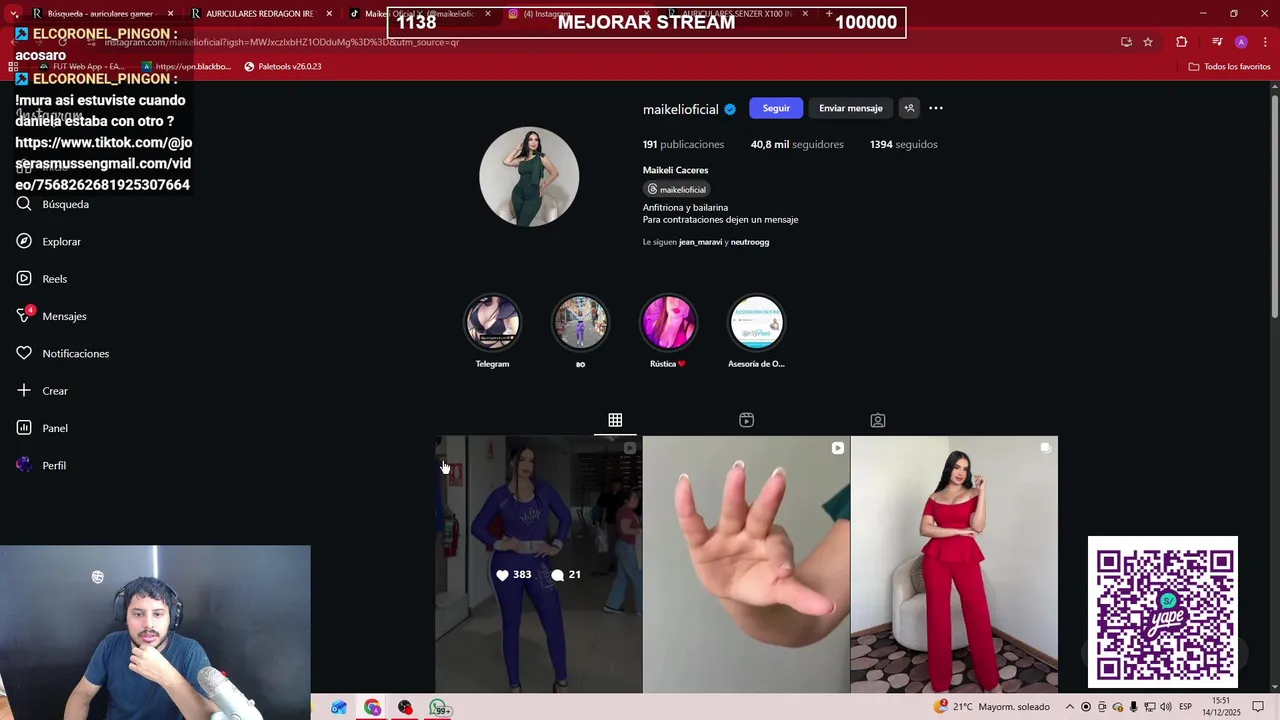Switch to the Reels tab icon

click(746, 420)
